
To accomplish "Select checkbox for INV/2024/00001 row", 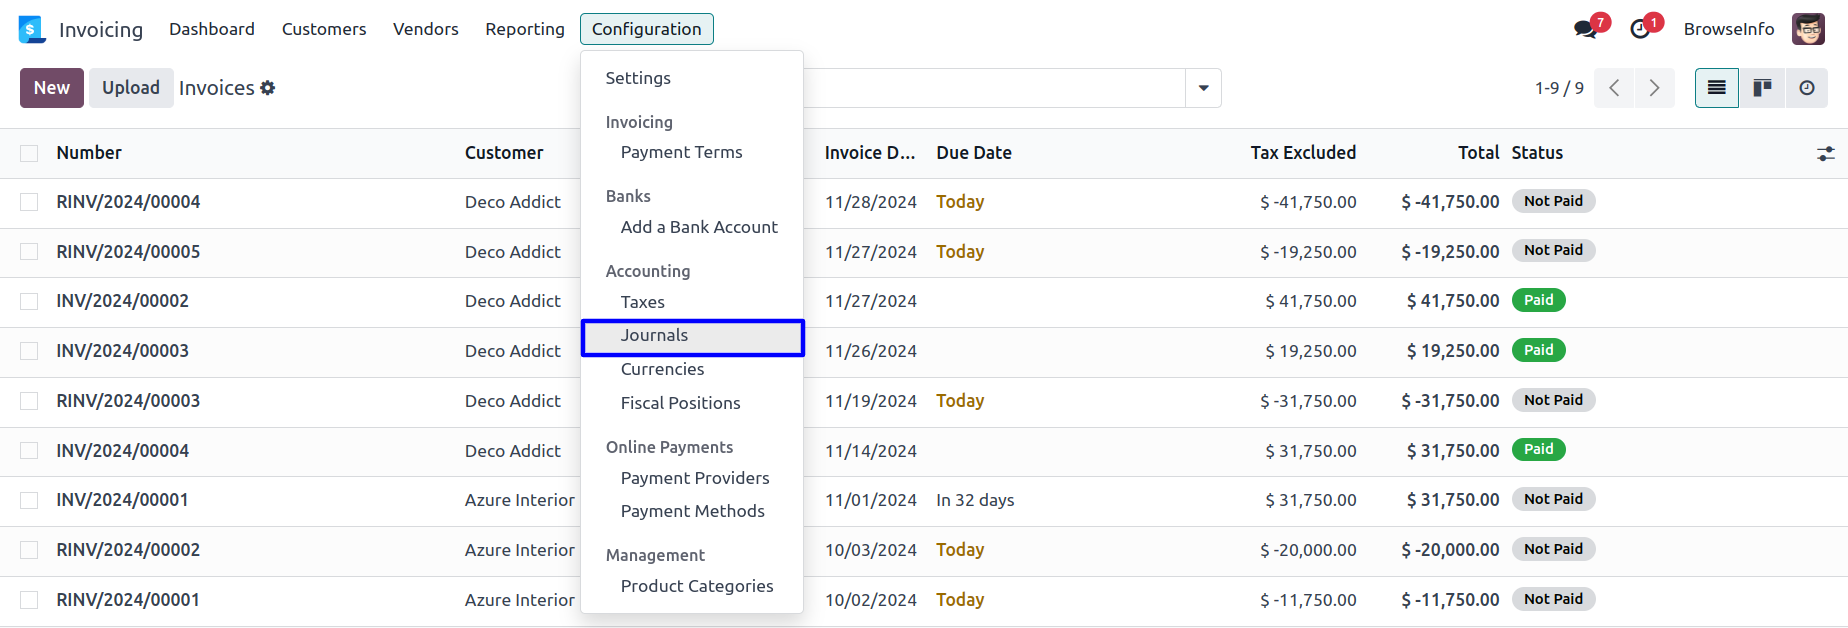I will (x=29, y=500).
